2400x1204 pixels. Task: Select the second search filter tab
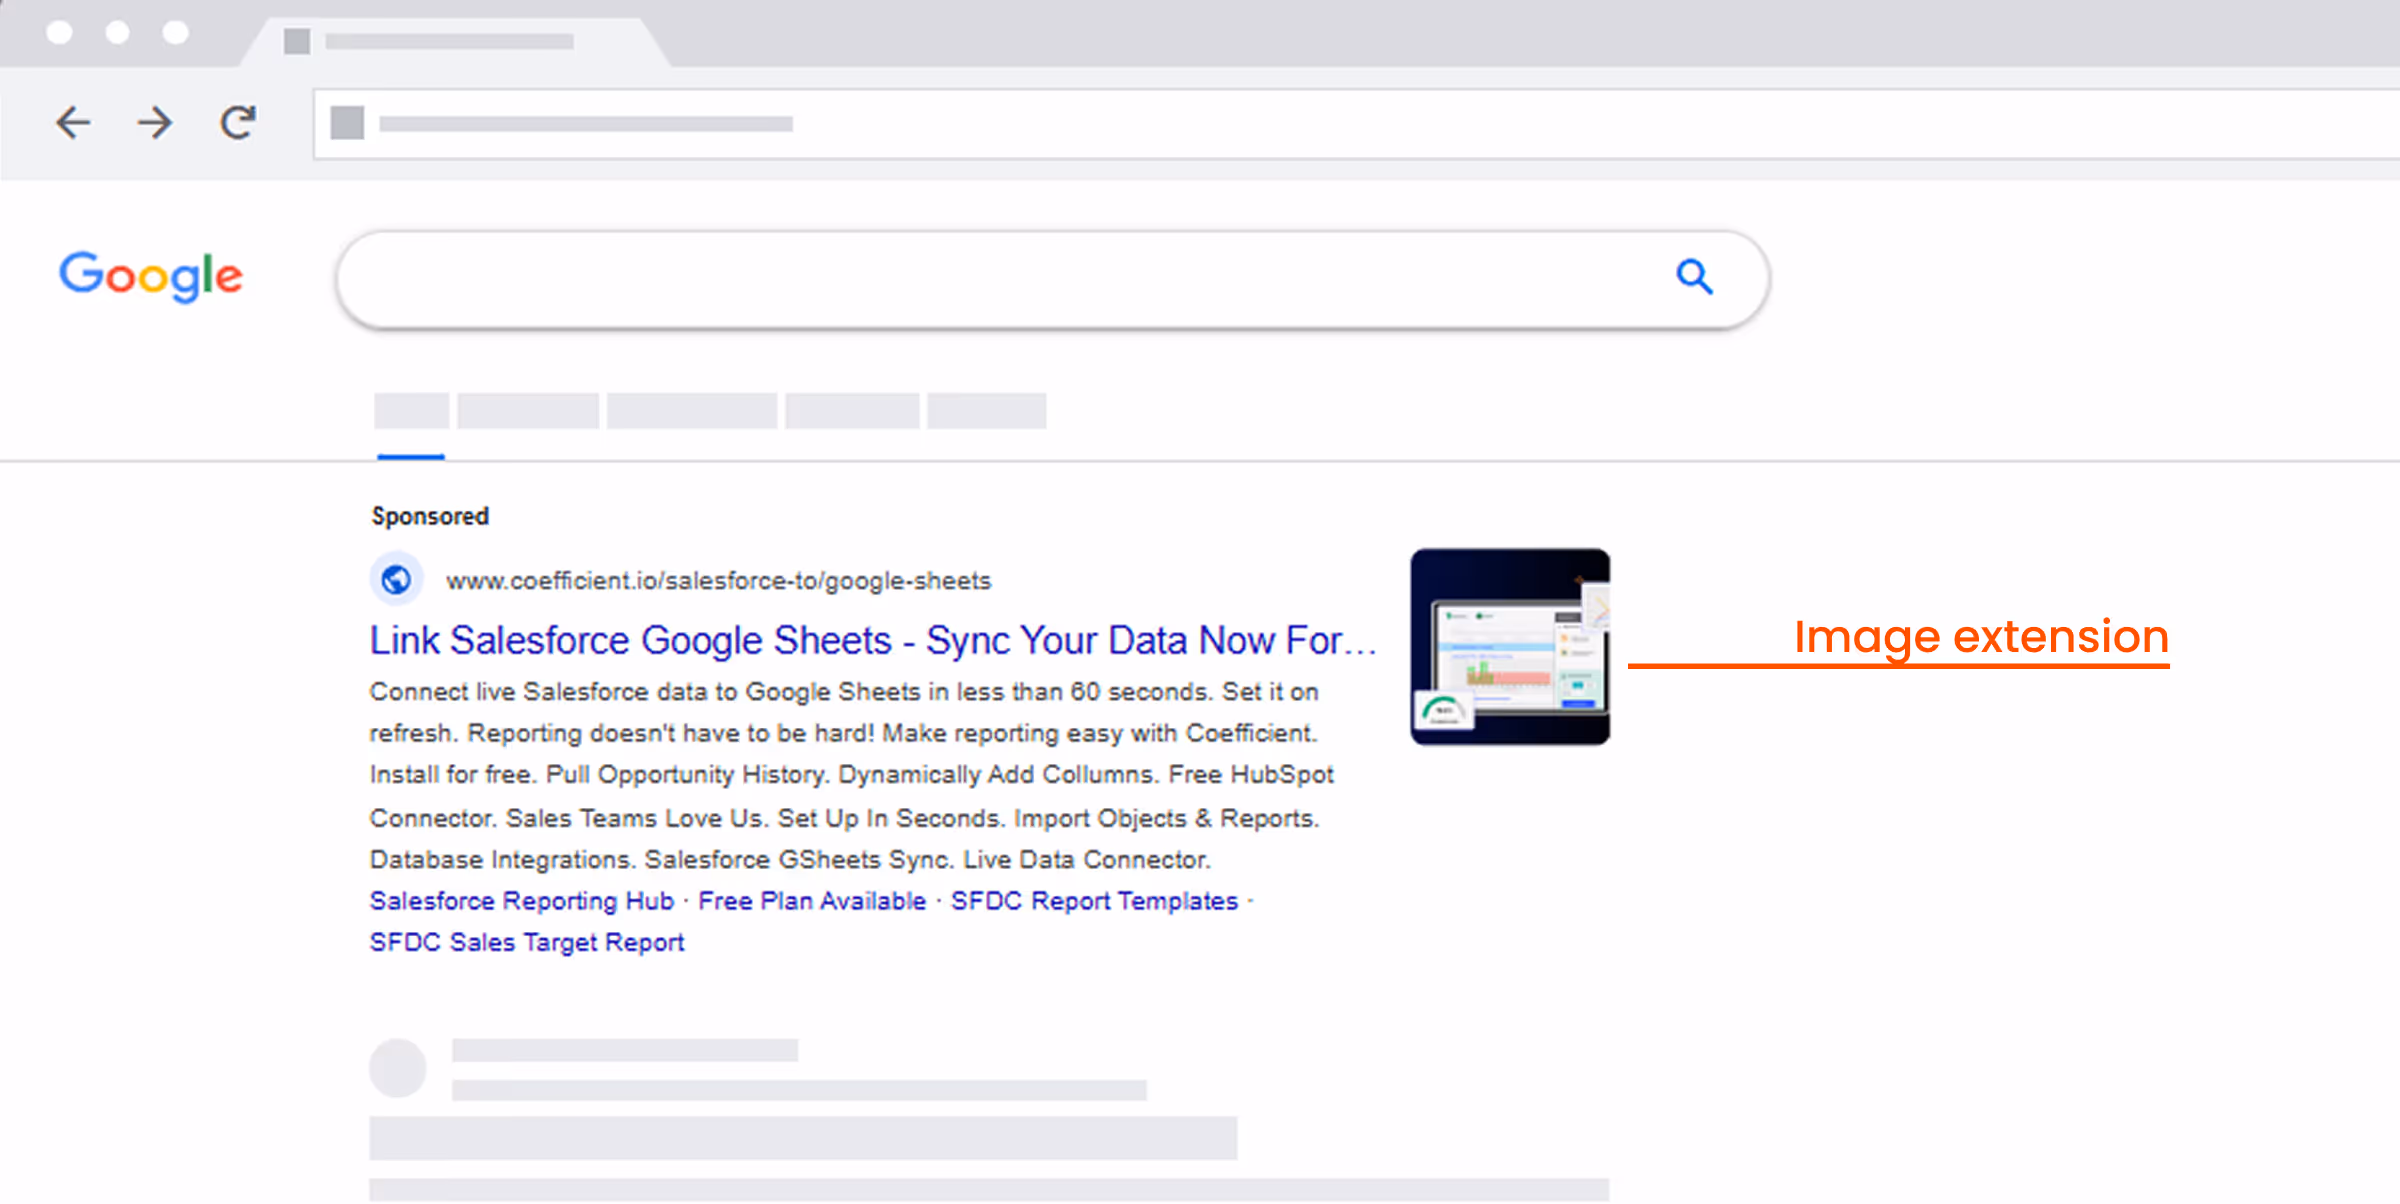527,412
